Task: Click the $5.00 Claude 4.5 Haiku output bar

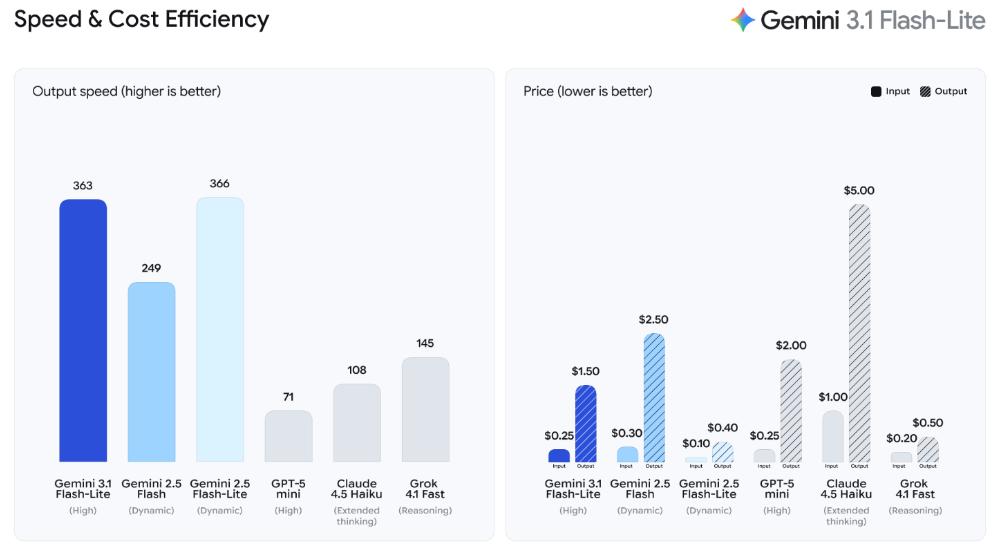Action: point(859,332)
